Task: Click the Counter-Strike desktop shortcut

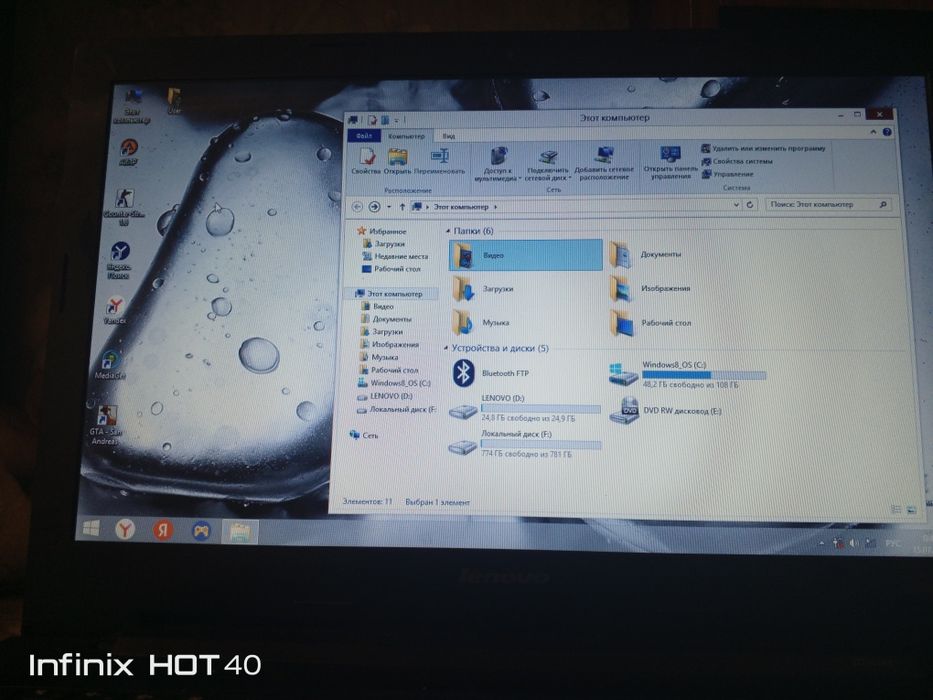Action: tap(124, 207)
